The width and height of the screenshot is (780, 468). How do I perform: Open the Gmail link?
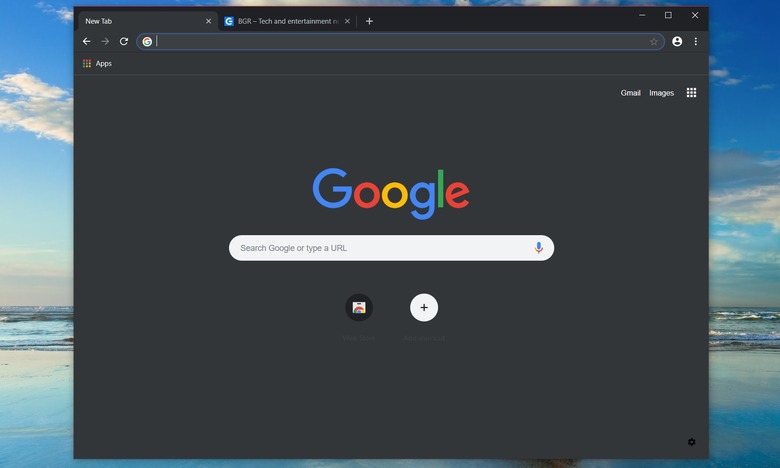[630, 93]
